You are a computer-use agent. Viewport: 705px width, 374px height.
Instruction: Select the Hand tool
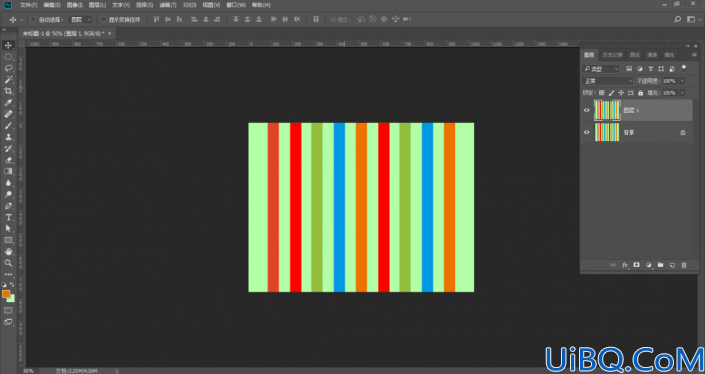point(8,251)
